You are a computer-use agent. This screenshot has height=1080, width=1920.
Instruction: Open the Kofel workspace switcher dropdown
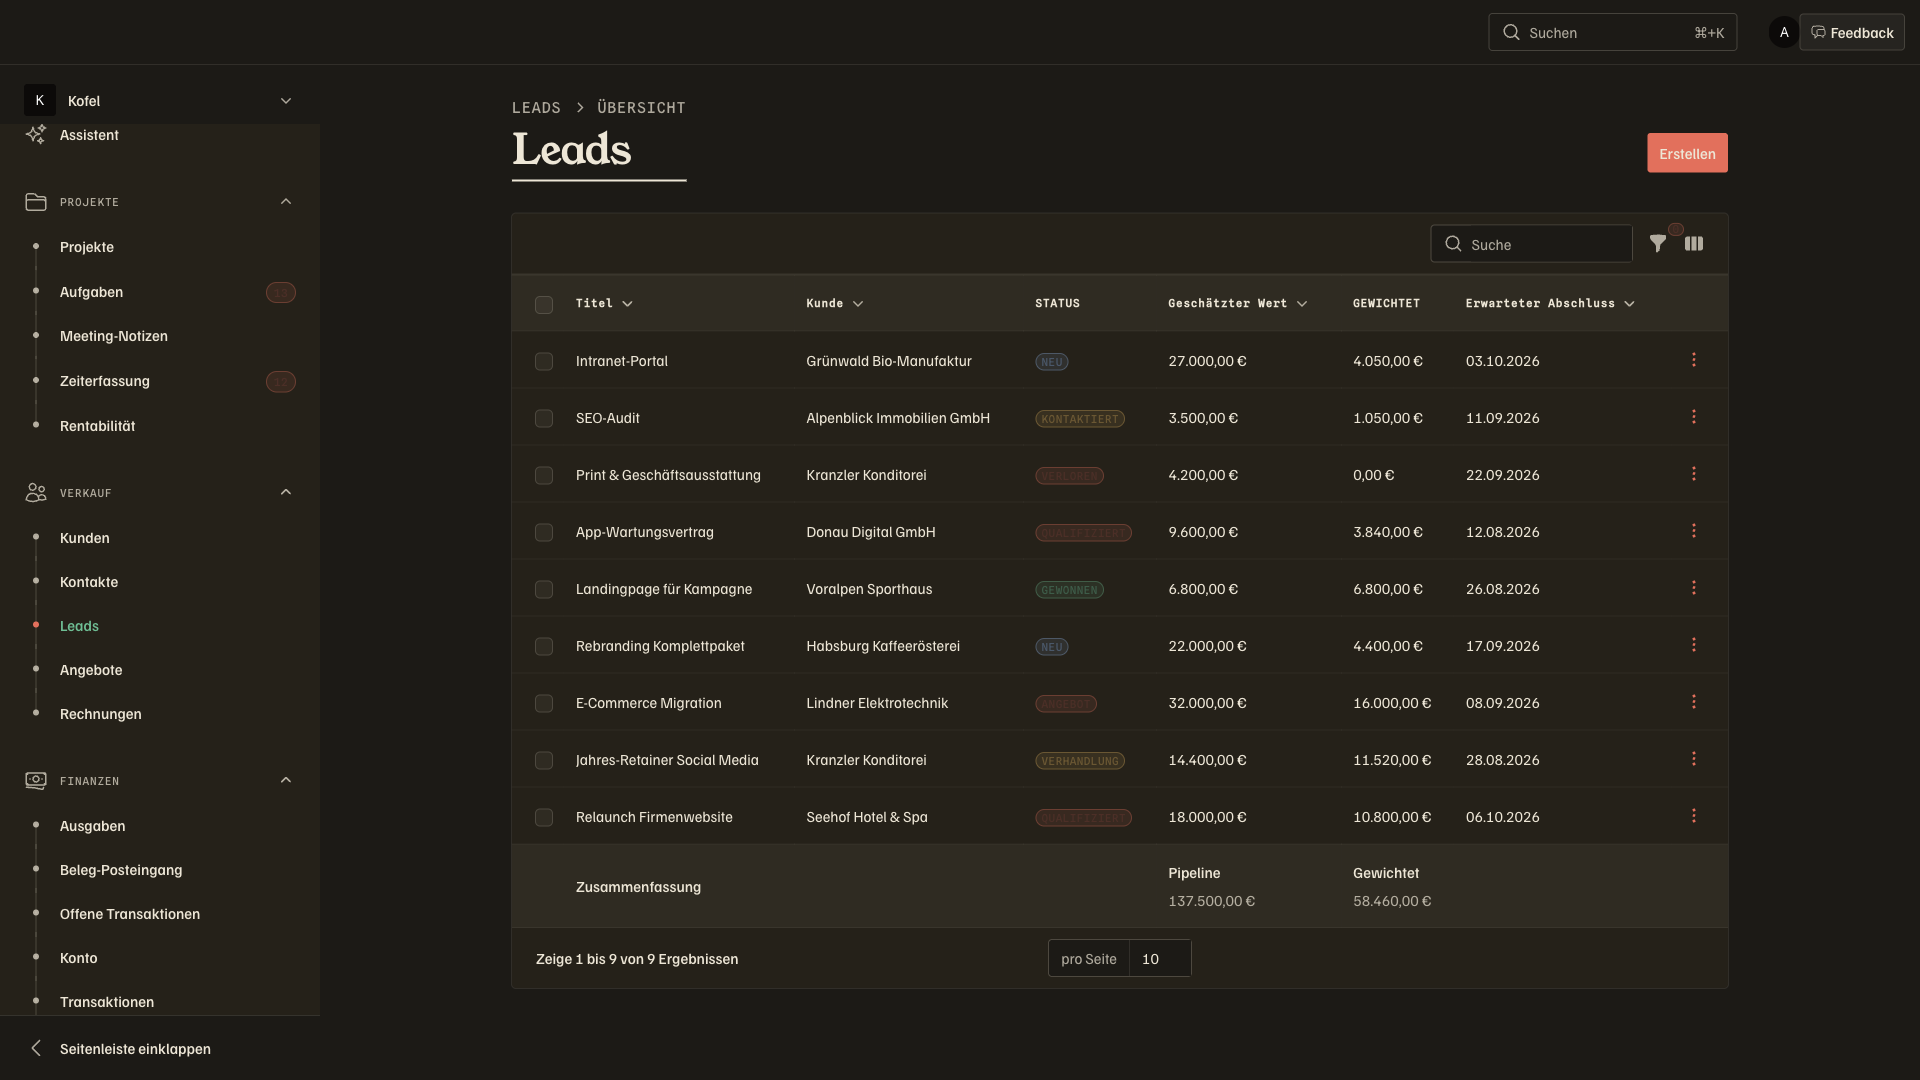tap(160, 100)
